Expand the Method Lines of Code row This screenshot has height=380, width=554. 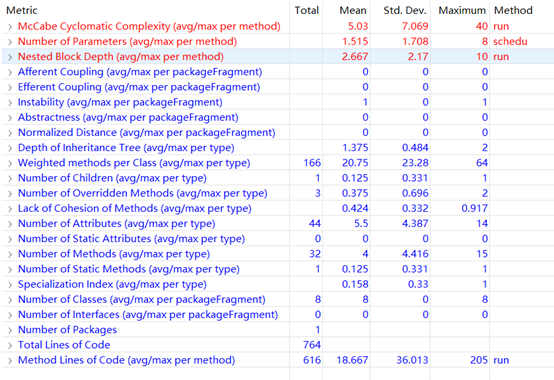[10, 361]
